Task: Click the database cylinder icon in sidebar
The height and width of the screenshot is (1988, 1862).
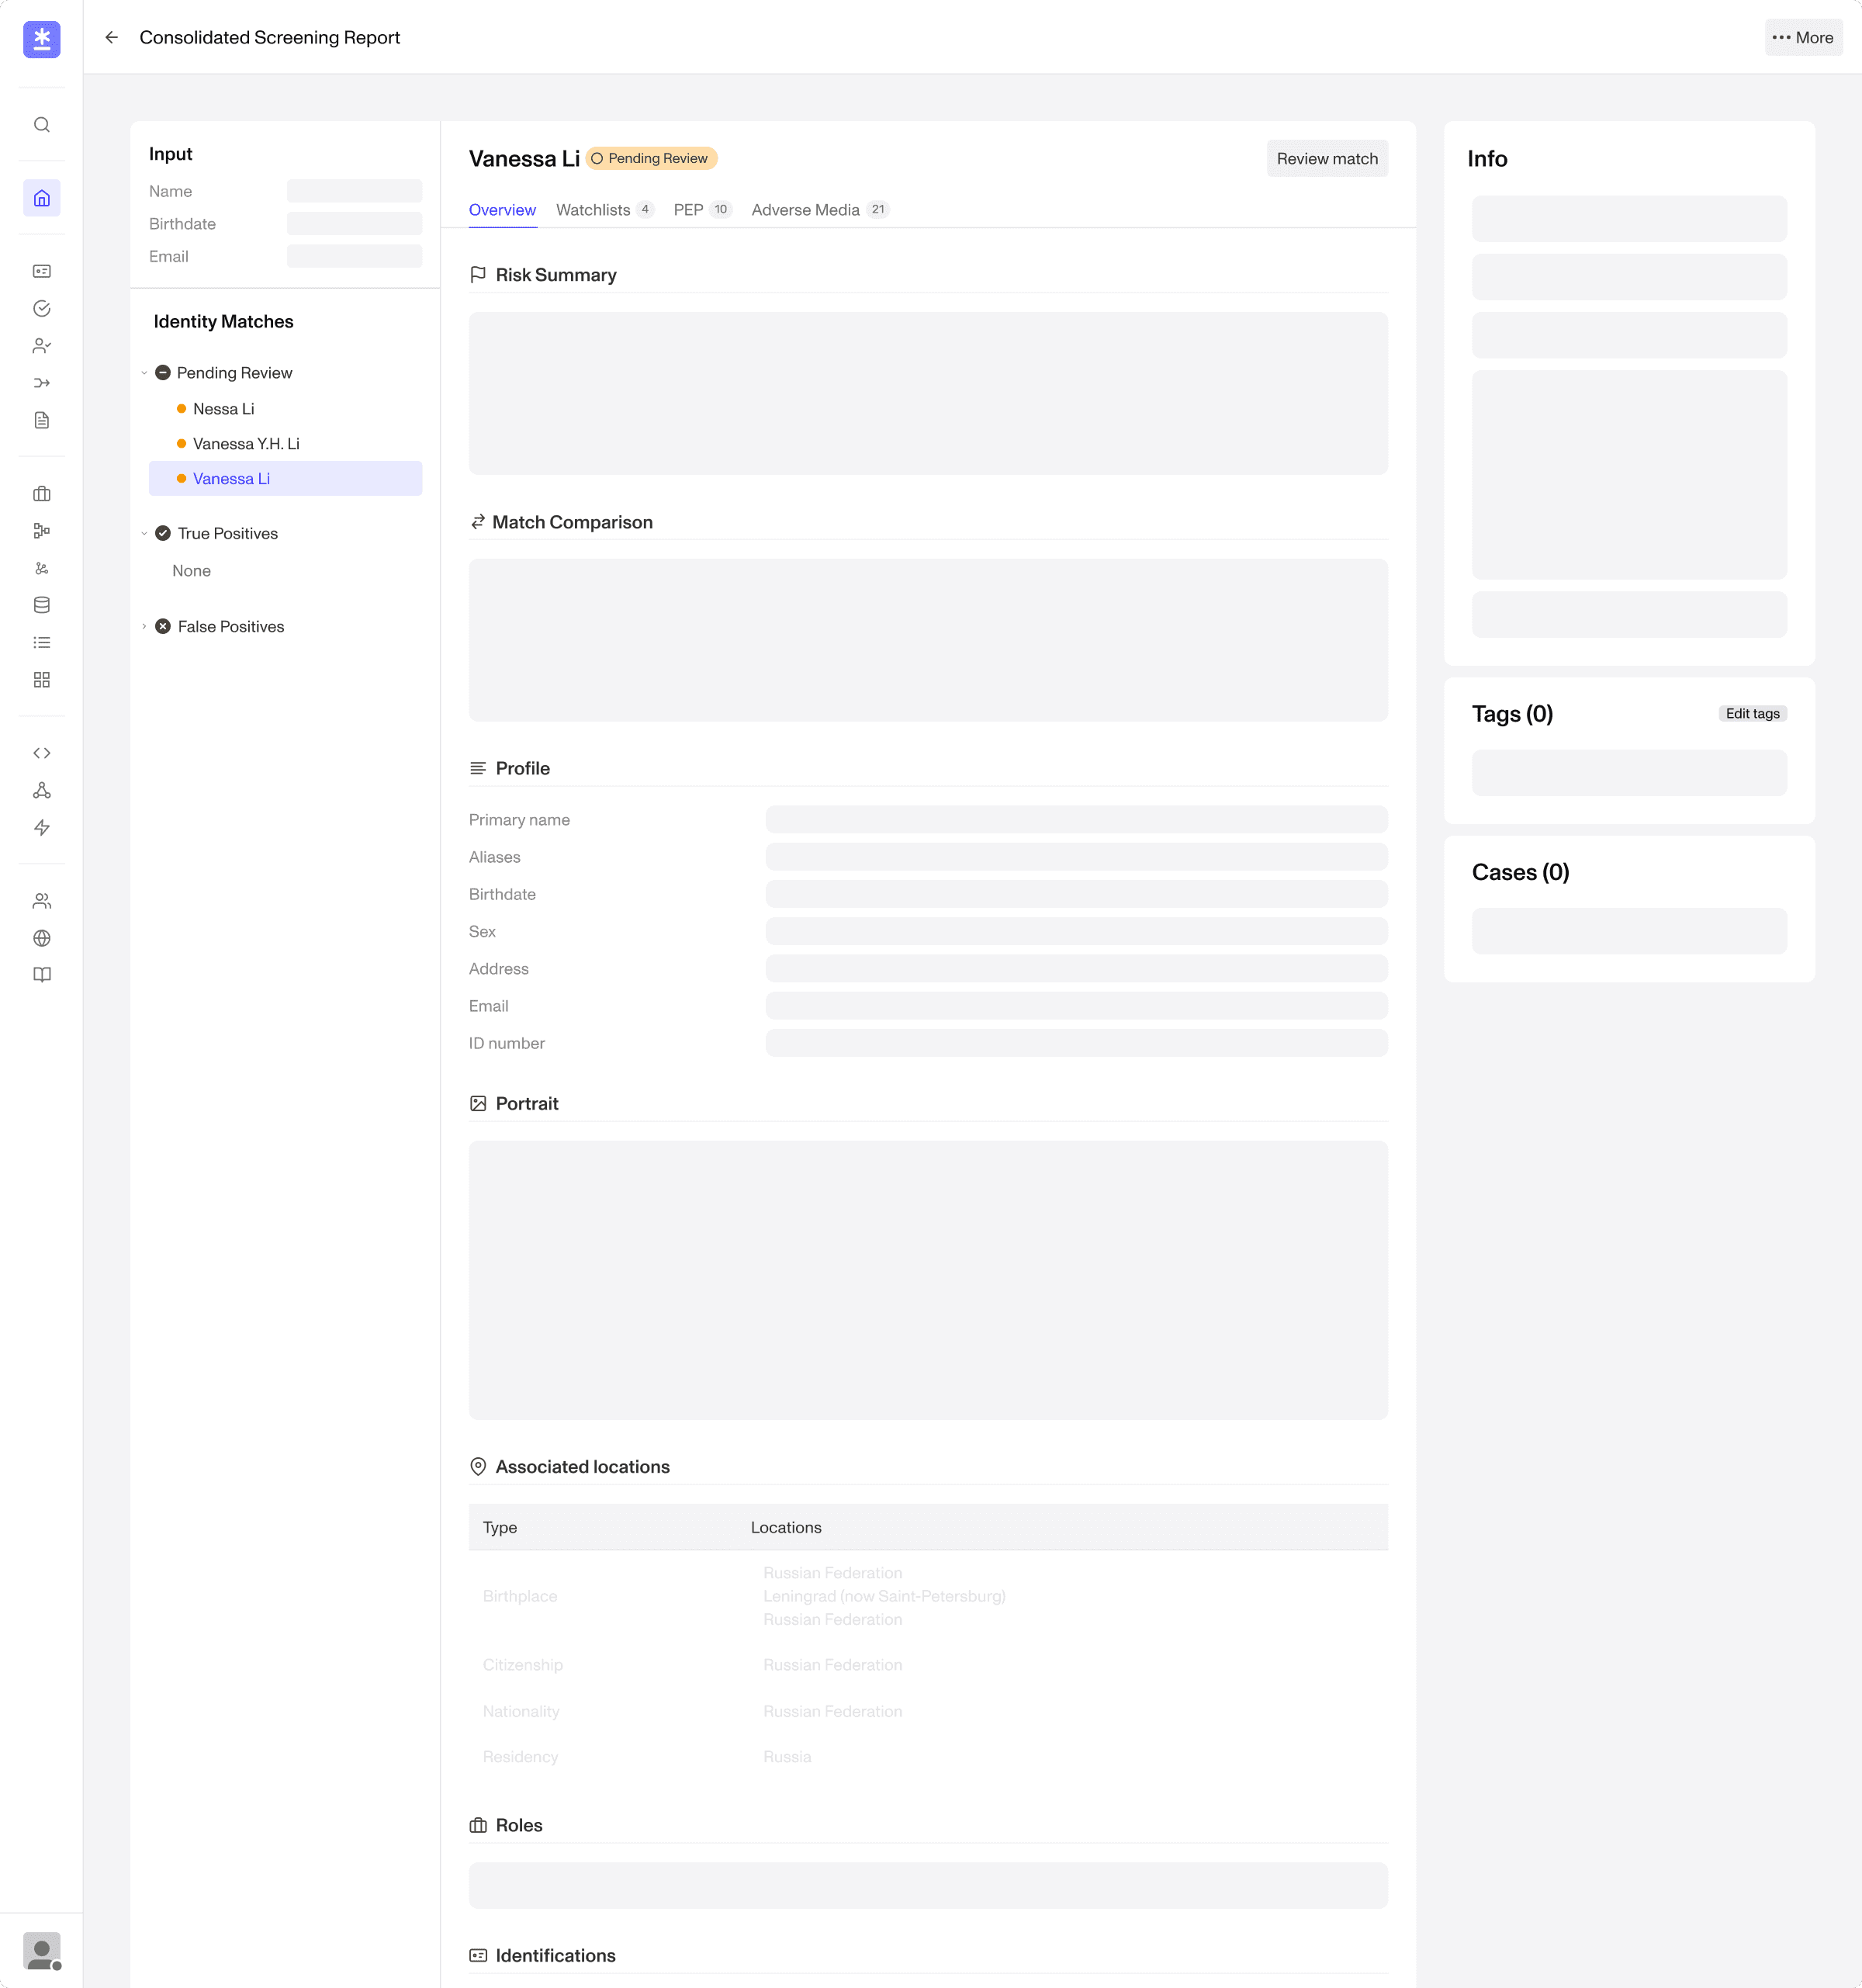Action: 41,605
